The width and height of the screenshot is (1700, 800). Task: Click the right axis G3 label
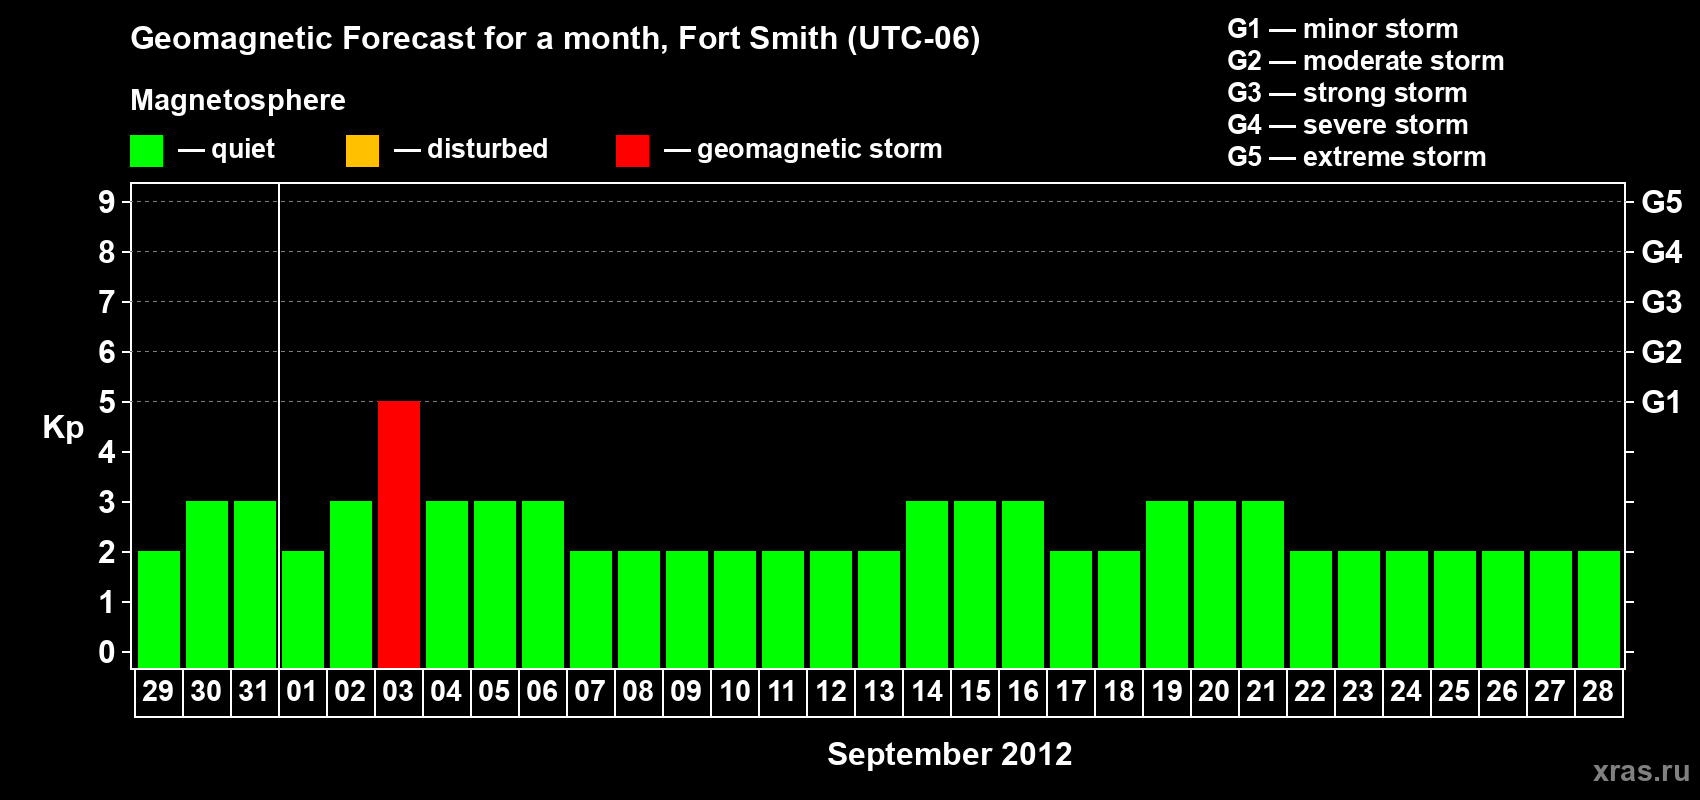[x=1662, y=302]
